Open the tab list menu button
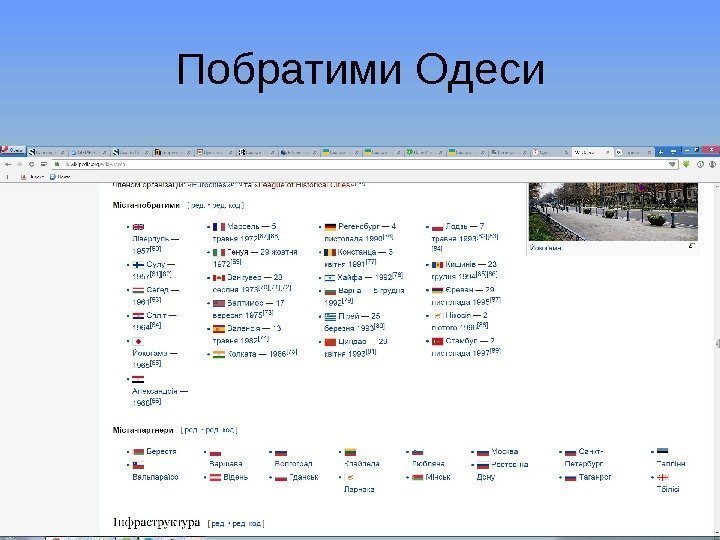 674,152
